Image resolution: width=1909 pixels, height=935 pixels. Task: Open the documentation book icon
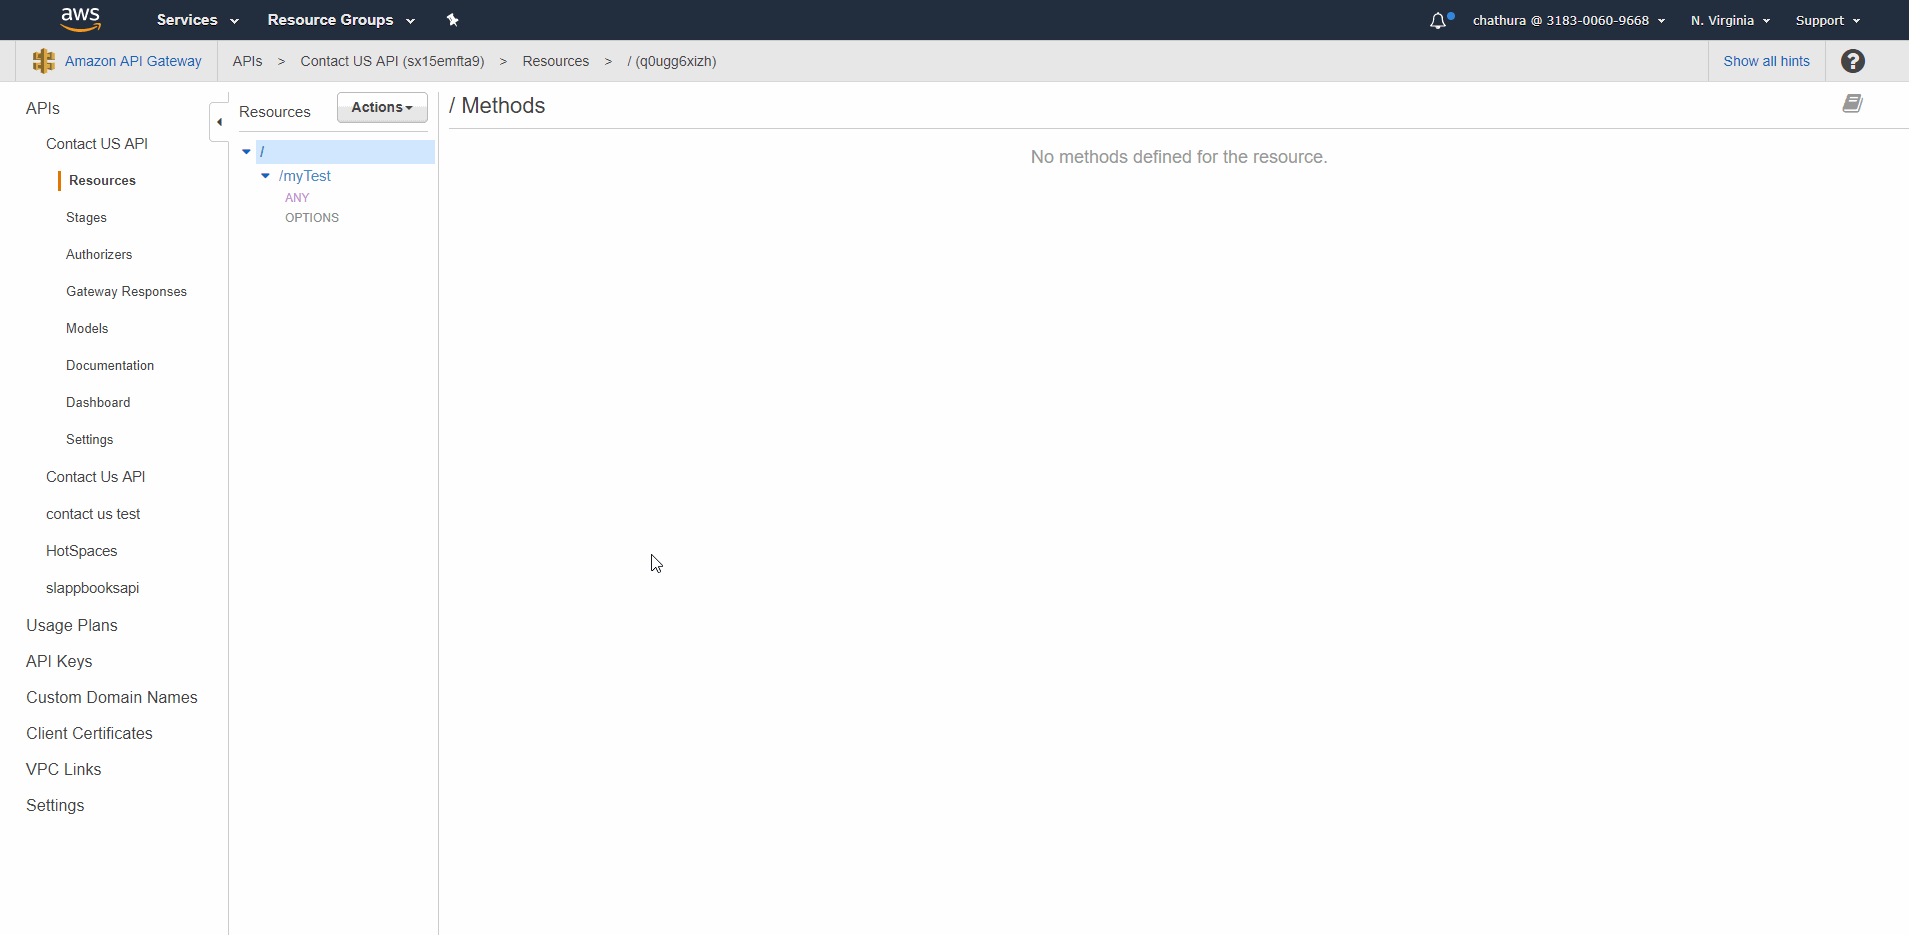click(x=1852, y=104)
